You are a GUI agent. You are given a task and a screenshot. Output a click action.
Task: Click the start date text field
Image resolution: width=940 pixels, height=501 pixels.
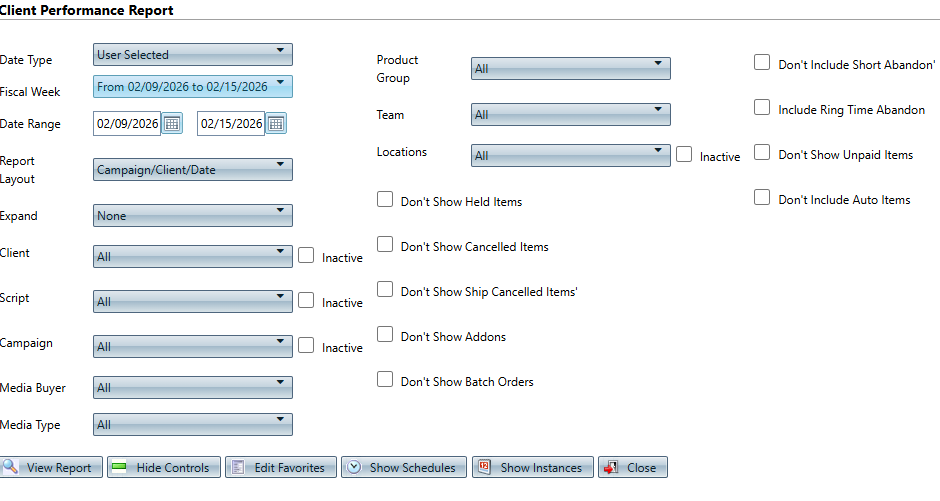pyautogui.click(x=127, y=124)
